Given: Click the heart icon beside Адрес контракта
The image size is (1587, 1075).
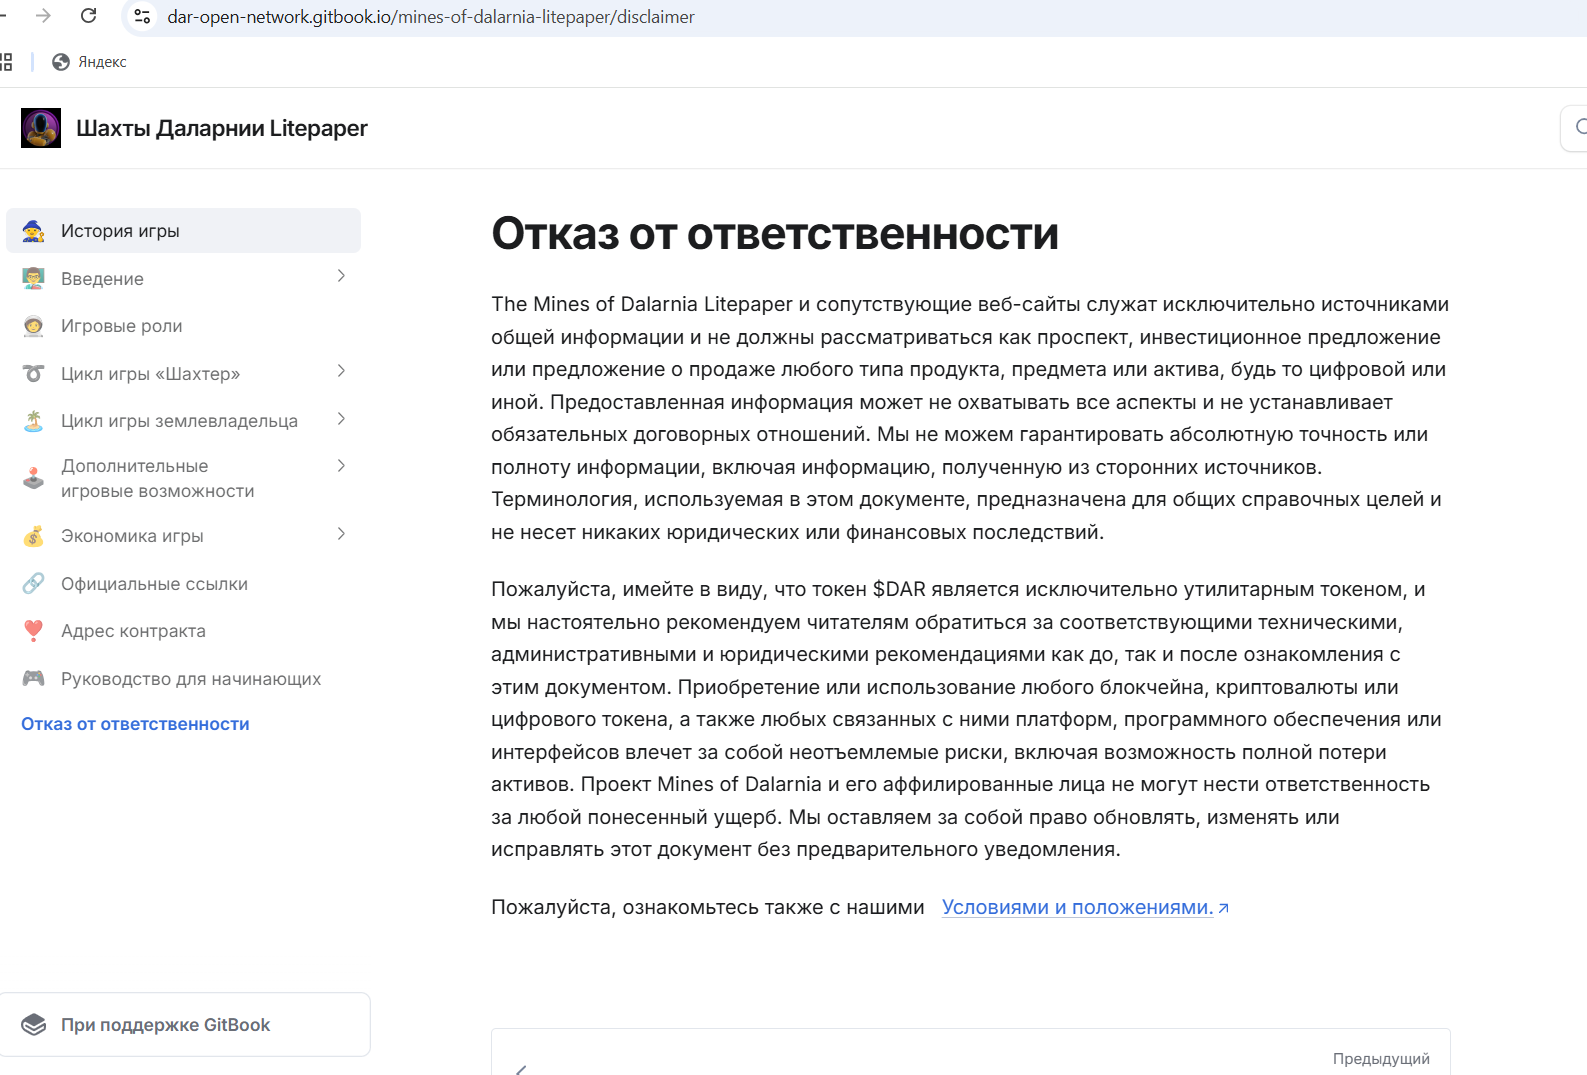Looking at the screenshot, I should coord(34,631).
